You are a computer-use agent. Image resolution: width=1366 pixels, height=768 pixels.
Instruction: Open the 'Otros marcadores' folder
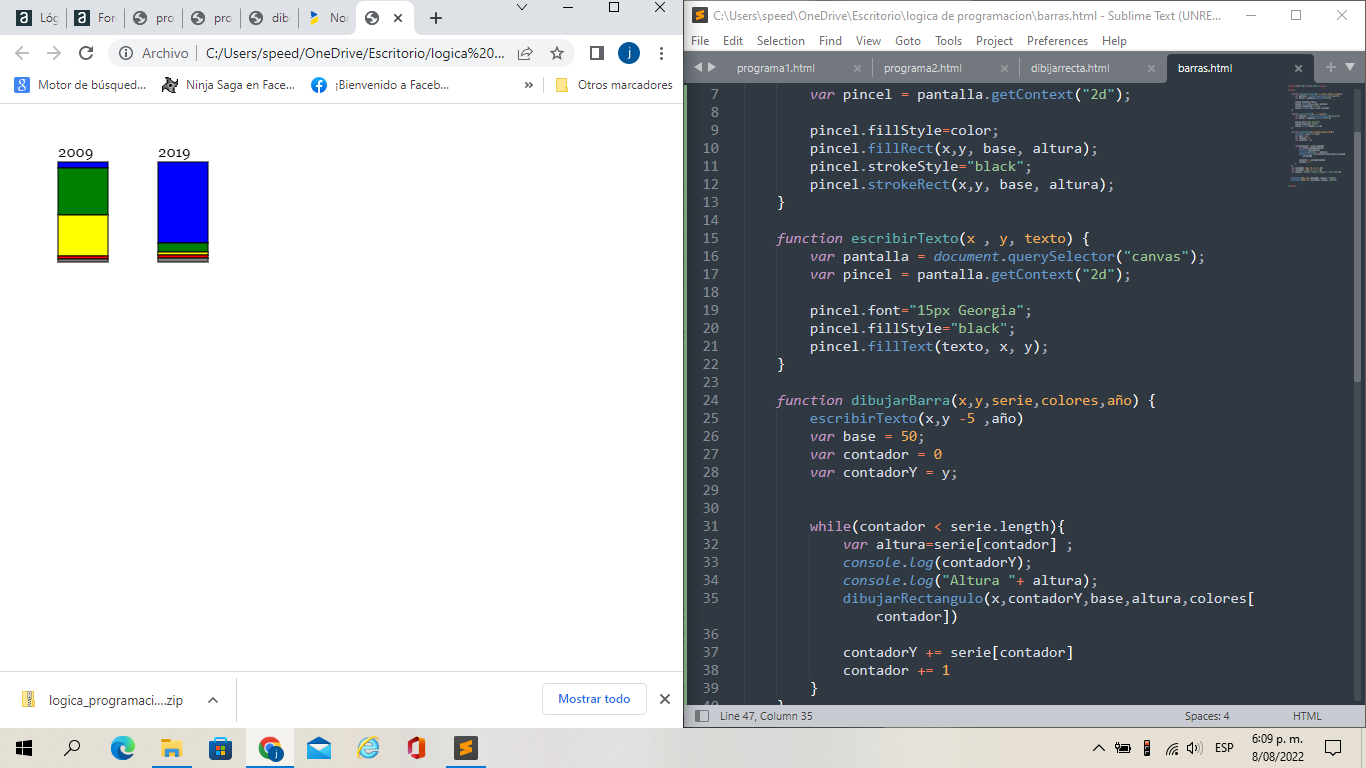pos(614,85)
